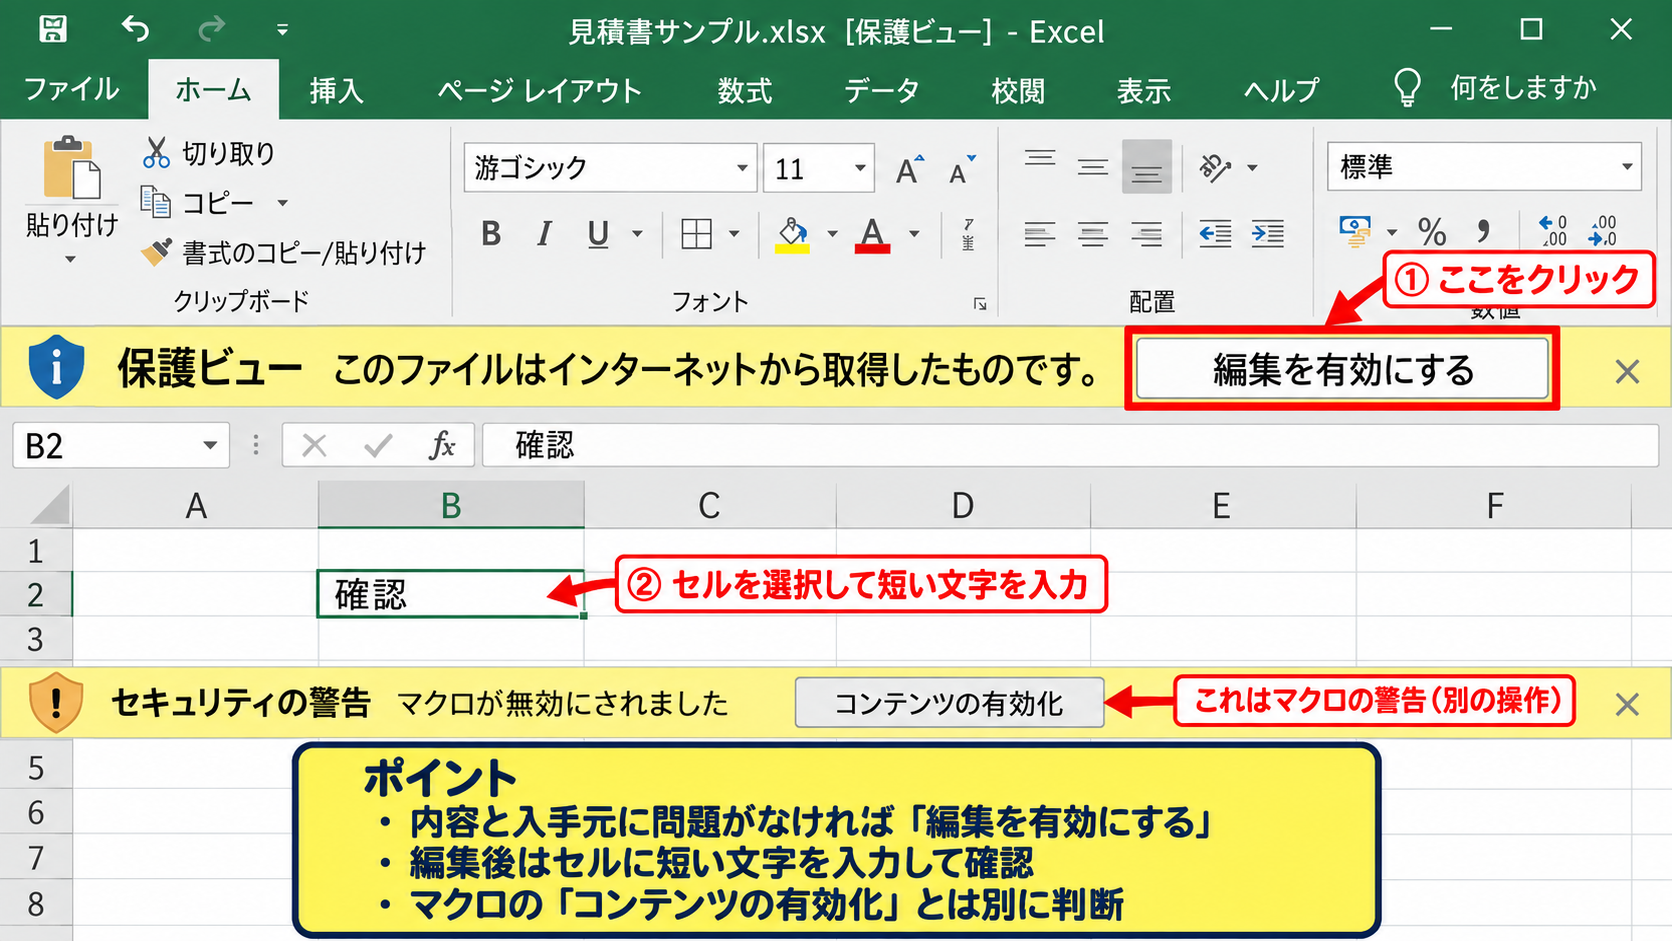Image resolution: width=1672 pixels, height=941 pixels.
Task: Click the fx Insert Function icon
Action: point(442,446)
